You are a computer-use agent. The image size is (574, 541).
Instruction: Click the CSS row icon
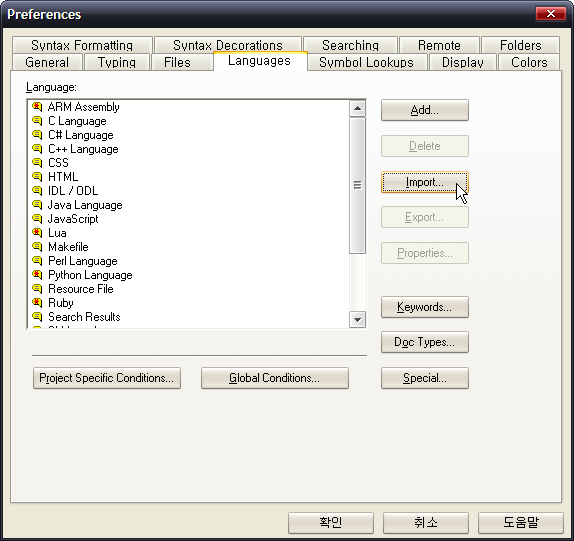[x=37, y=163]
